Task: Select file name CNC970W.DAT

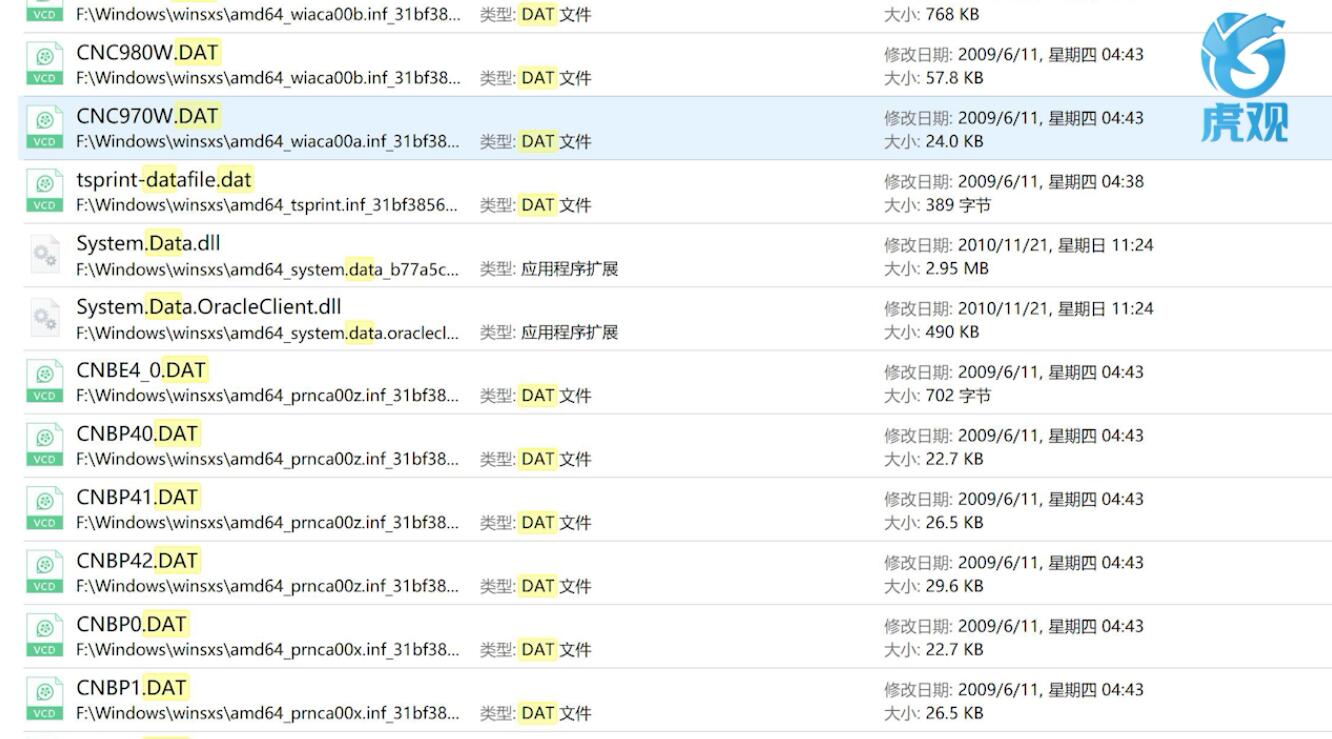Action: click(148, 116)
